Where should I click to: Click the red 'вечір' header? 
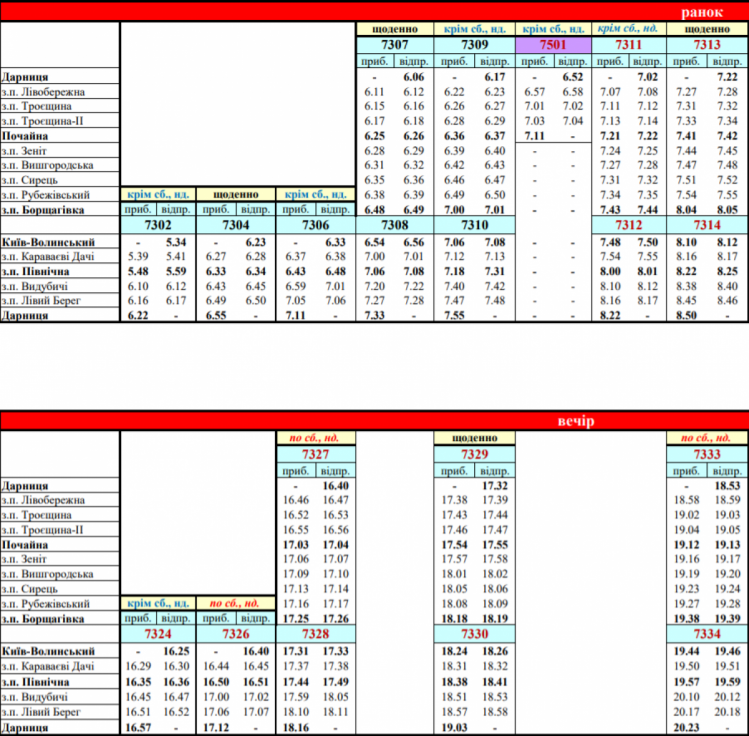pos(576,421)
